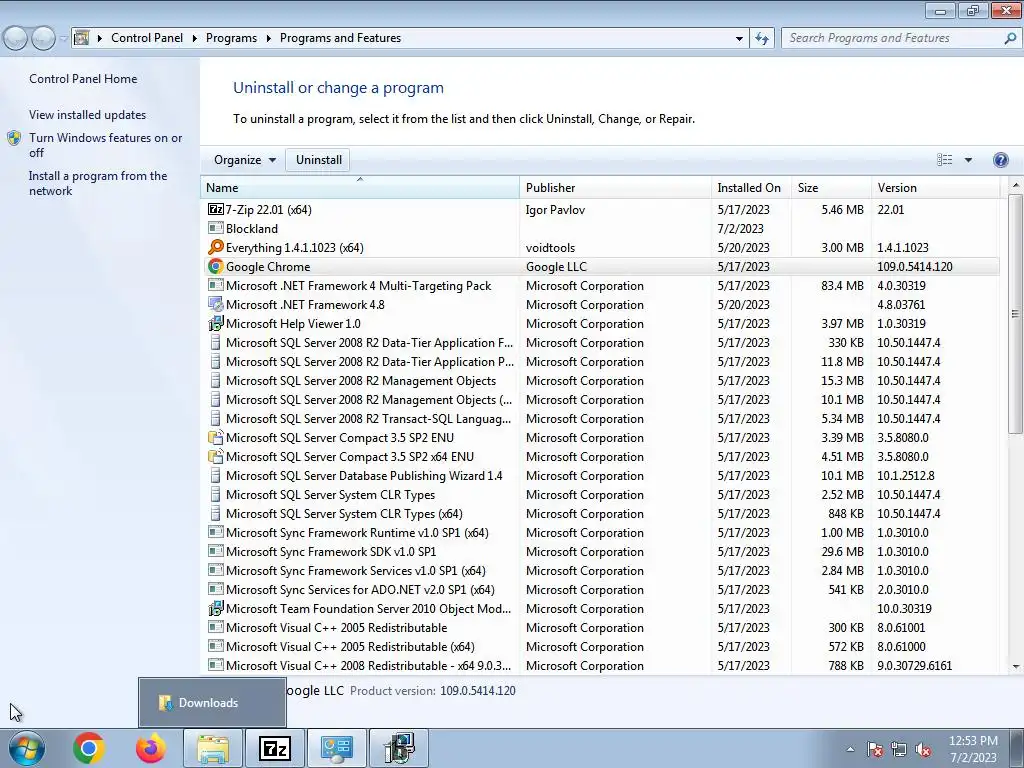
Task: Select Microsoft Sync Services for ADO.NET v2.0 SP1
Action: point(600,590)
